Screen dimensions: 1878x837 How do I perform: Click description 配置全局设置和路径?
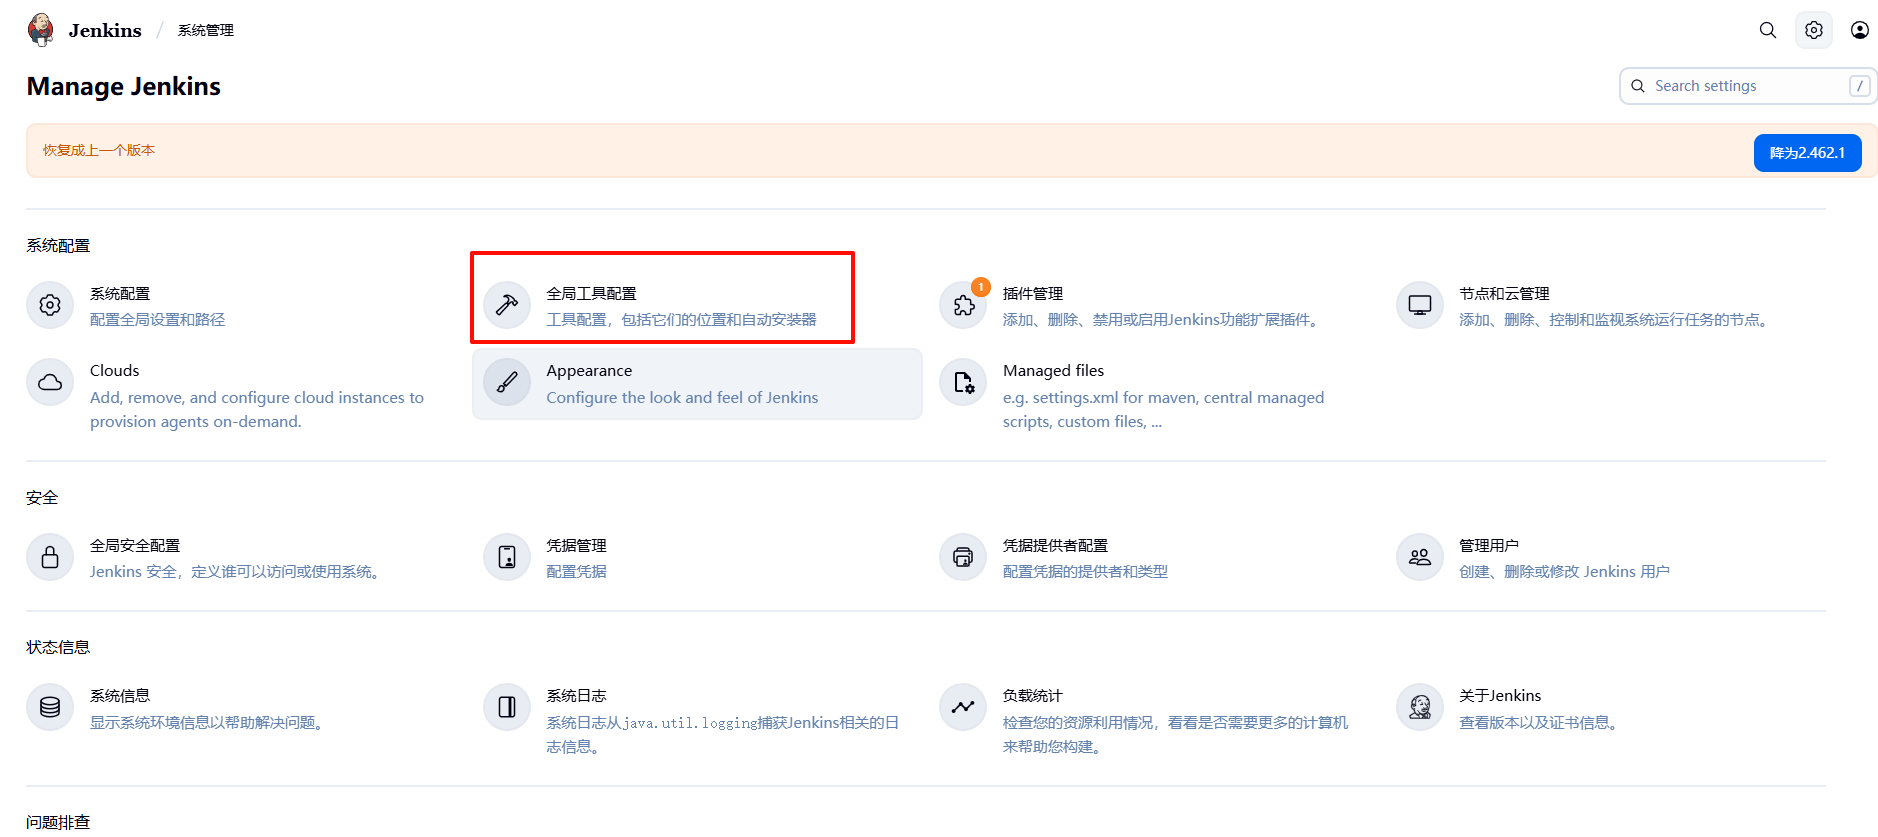coord(158,319)
